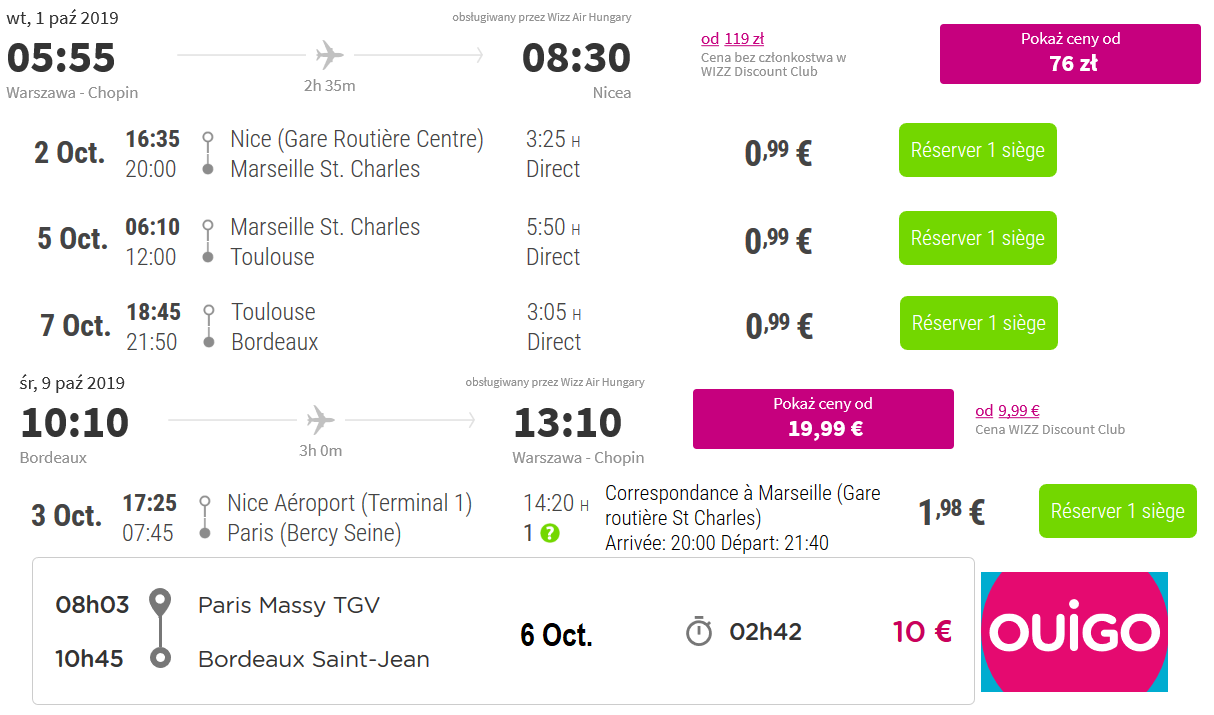Reserve a seat on Marseille to Toulouse bus
The height and width of the screenshot is (715, 1214).
click(x=977, y=238)
